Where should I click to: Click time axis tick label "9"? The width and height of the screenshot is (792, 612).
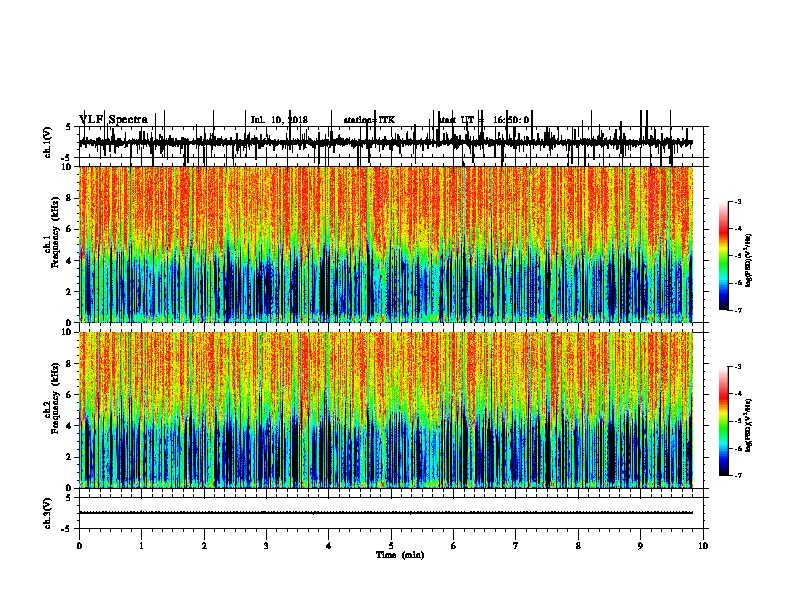640,546
